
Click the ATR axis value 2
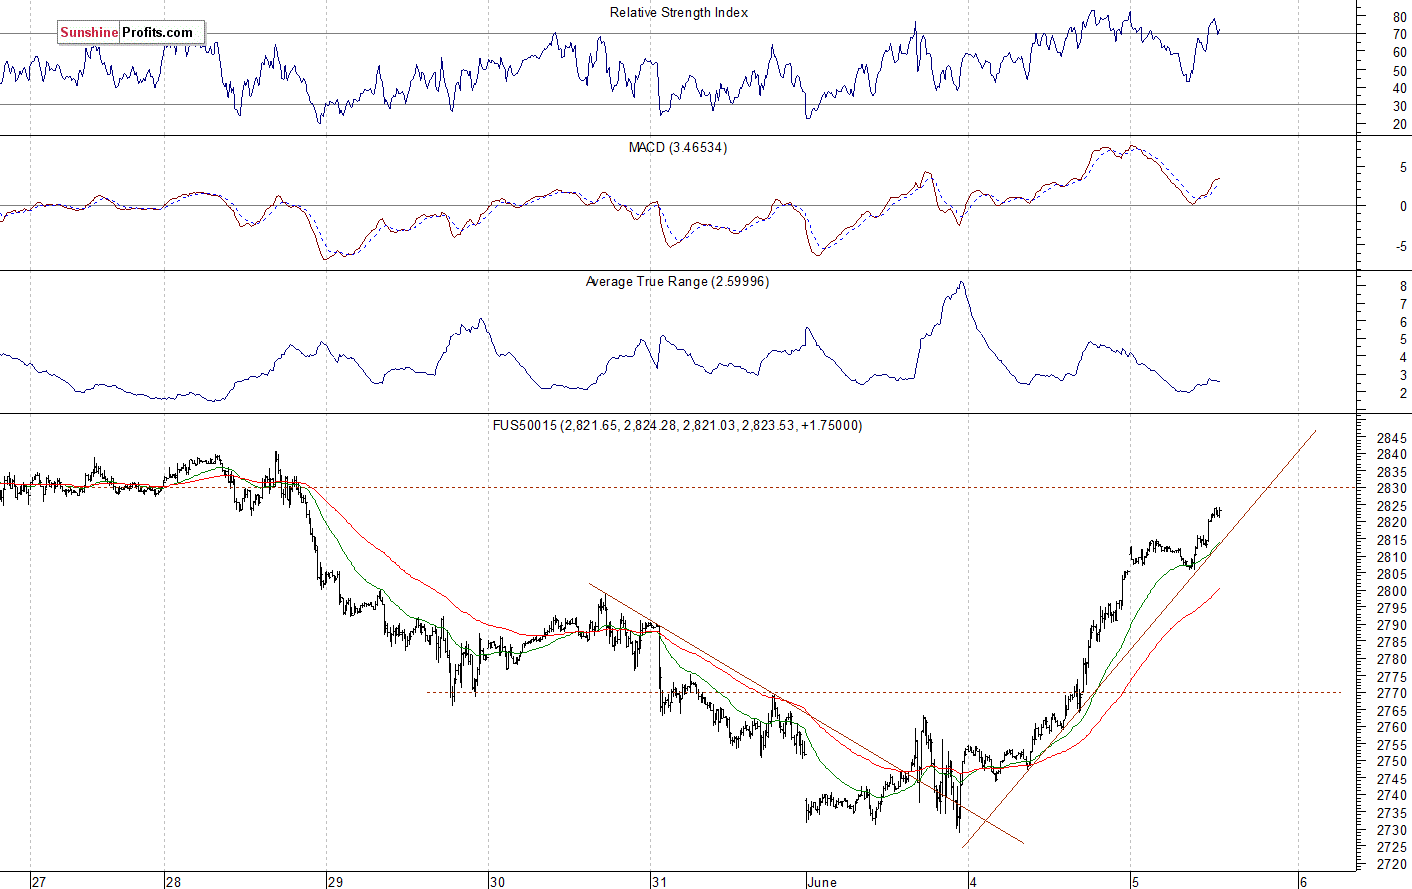(x=1403, y=394)
